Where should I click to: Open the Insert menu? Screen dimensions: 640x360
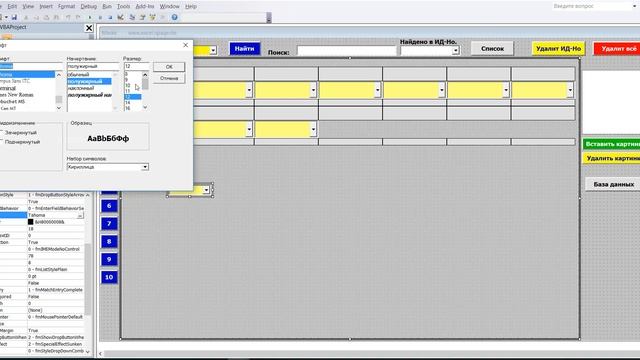tap(46, 7)
